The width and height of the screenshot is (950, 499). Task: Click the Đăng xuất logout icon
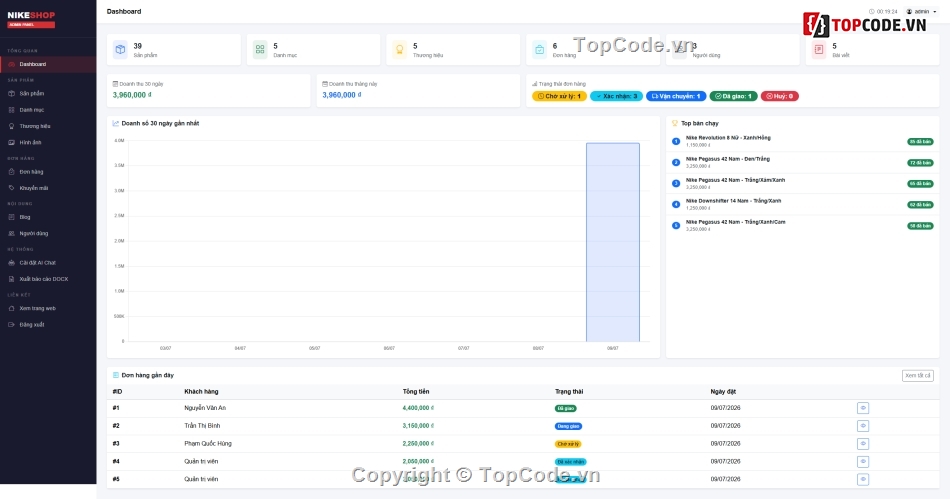click(x=12, y=325)
